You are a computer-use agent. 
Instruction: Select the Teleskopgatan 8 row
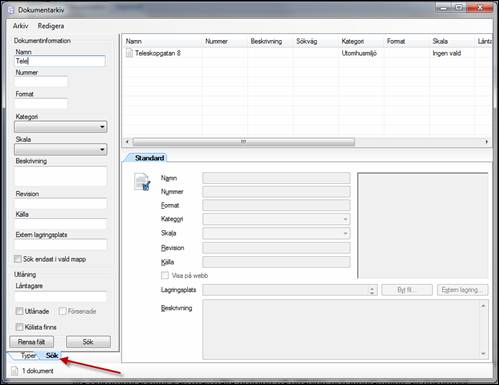coord(307,53)
